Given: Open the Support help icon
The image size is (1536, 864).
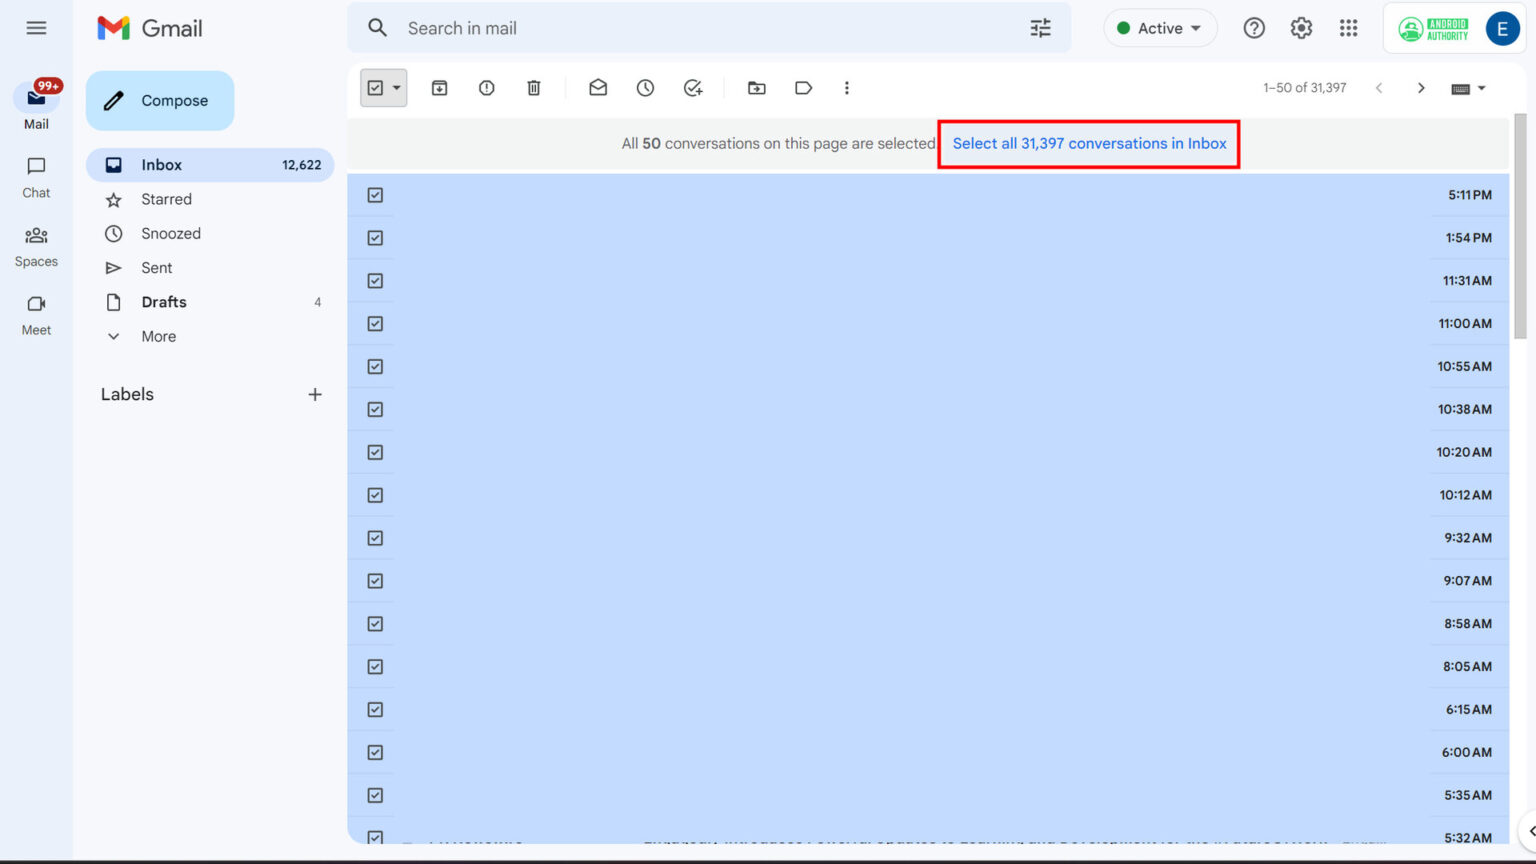Looking at the screenshot, I should point(1254,28).
